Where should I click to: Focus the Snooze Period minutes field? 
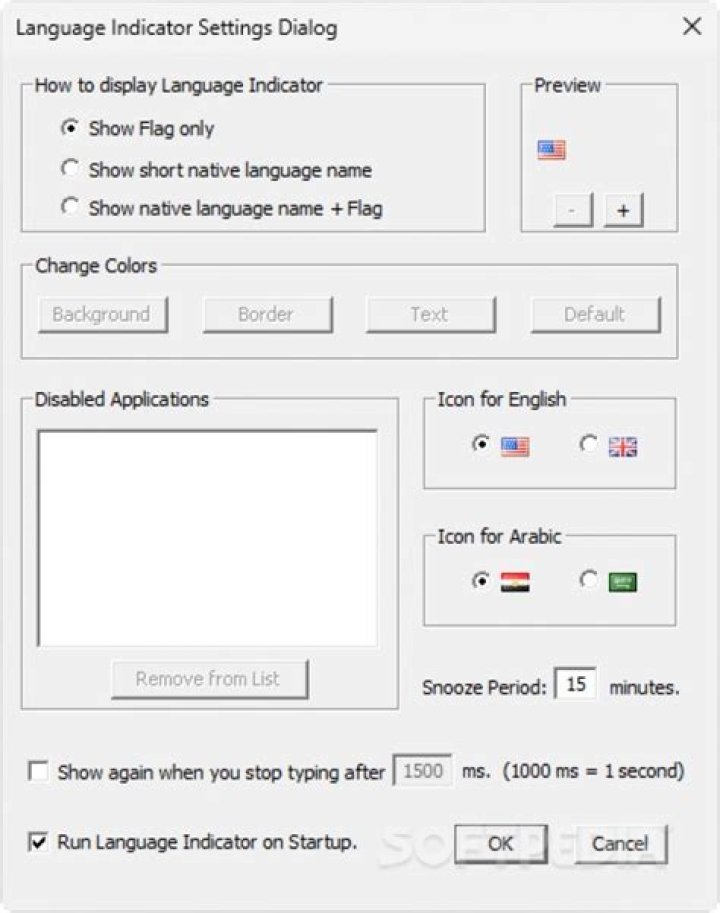tap(575, 684)
